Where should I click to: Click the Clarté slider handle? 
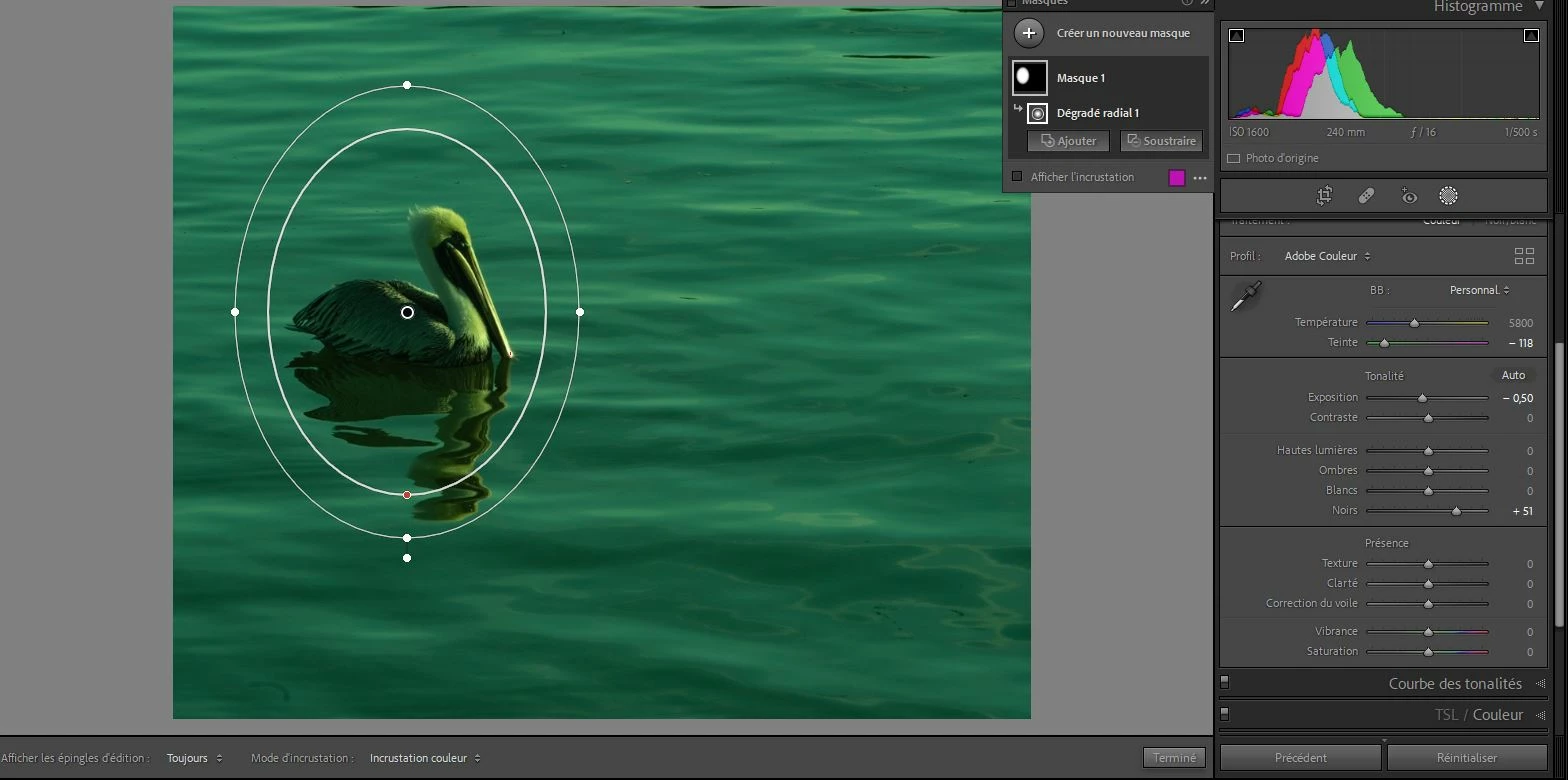coord(1428,584)
